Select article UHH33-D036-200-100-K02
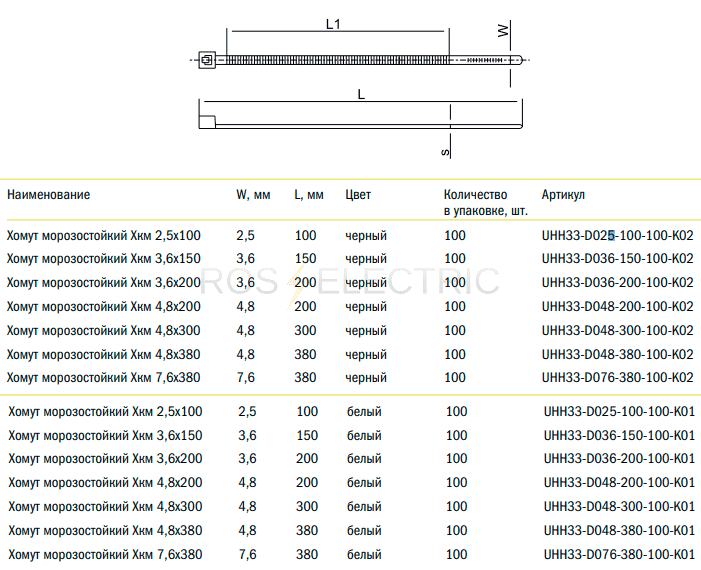 tap(617, 283)
